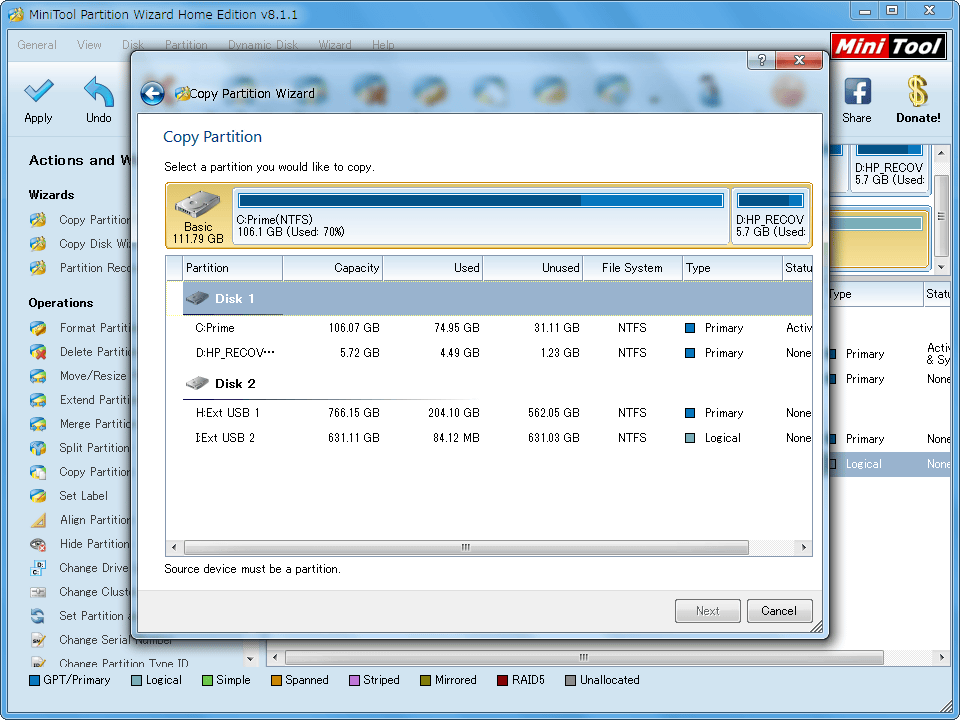Image resolution: width=960 pixels, height=720 pixels.
Task: Select the Format Partition operation icon
Action: click(x=38, y=328)
